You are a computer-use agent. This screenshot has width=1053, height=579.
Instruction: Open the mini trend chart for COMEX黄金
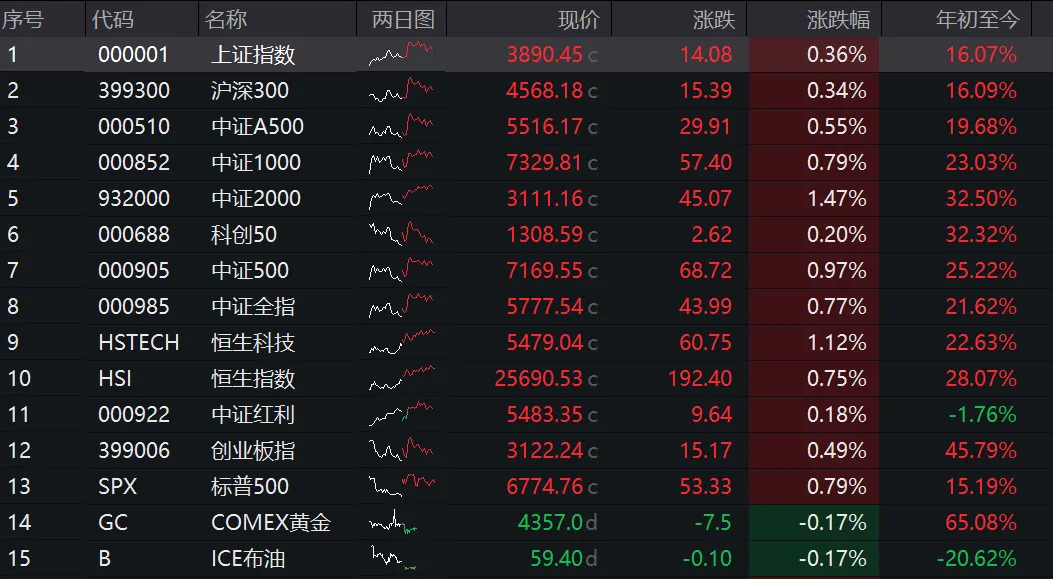[394, 522]
